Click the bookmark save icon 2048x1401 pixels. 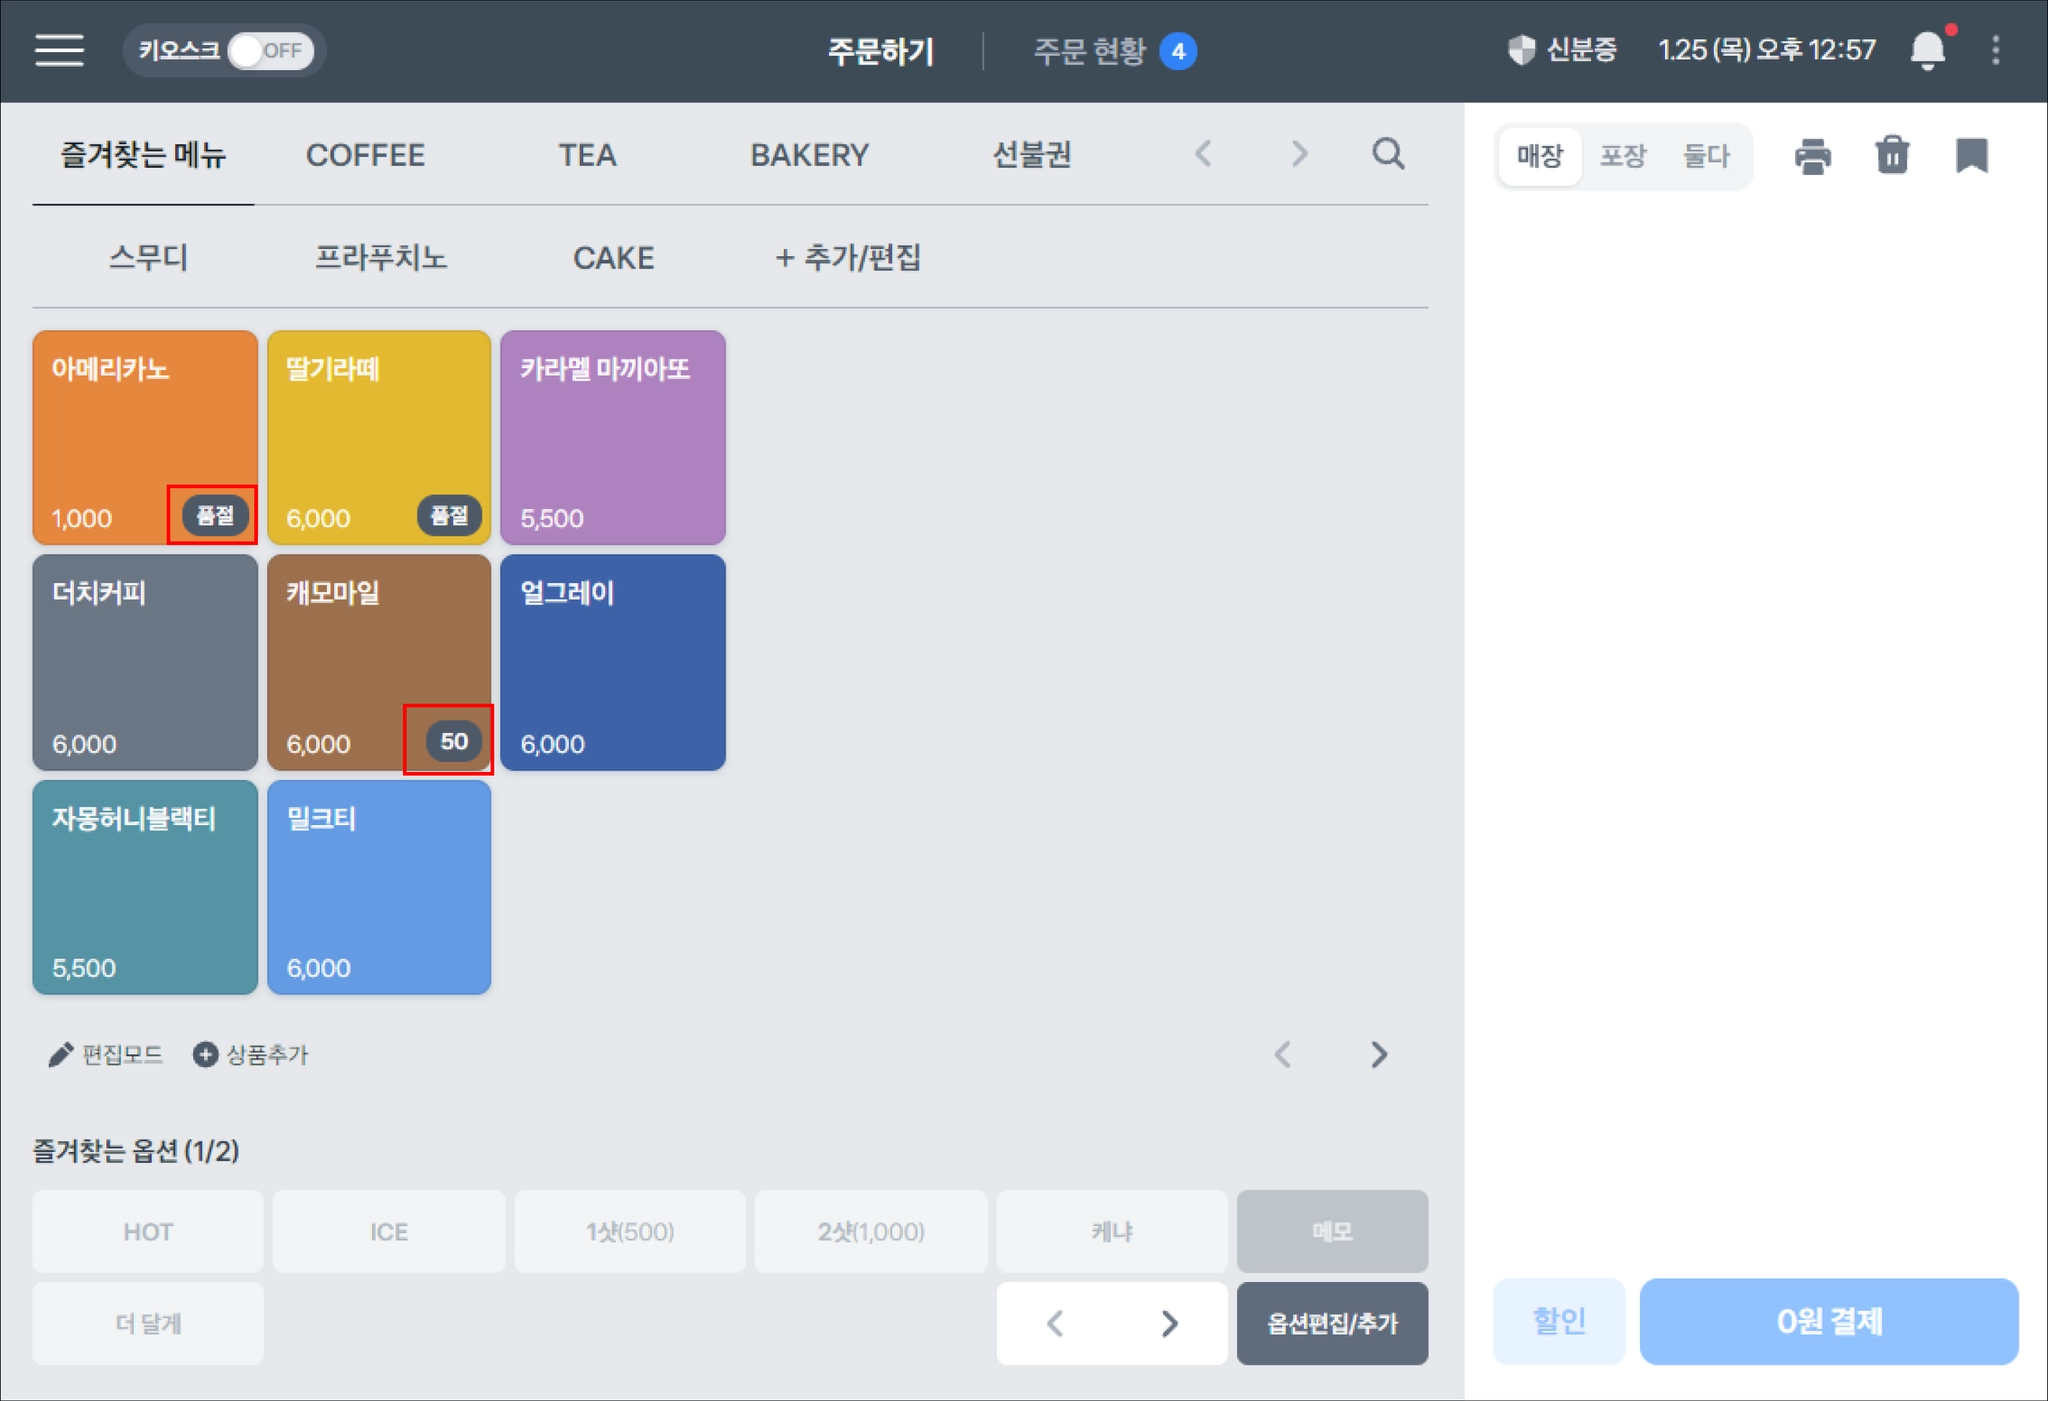(x=1971, y=156)
